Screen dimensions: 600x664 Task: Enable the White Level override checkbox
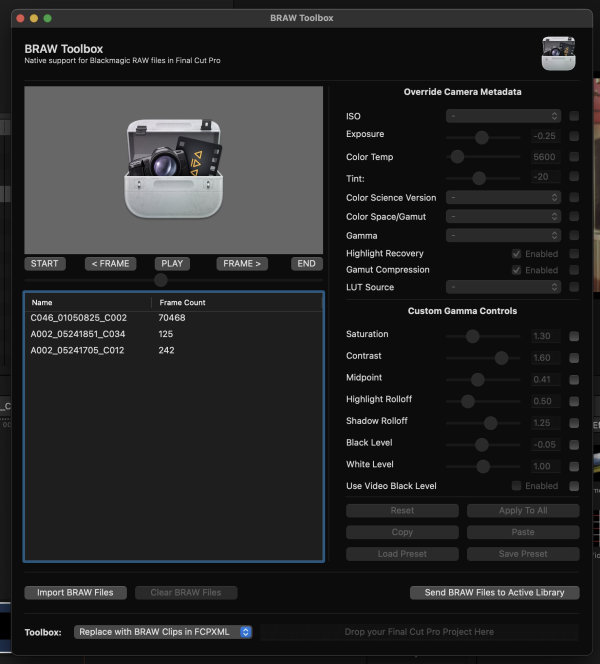coord(574,466)
